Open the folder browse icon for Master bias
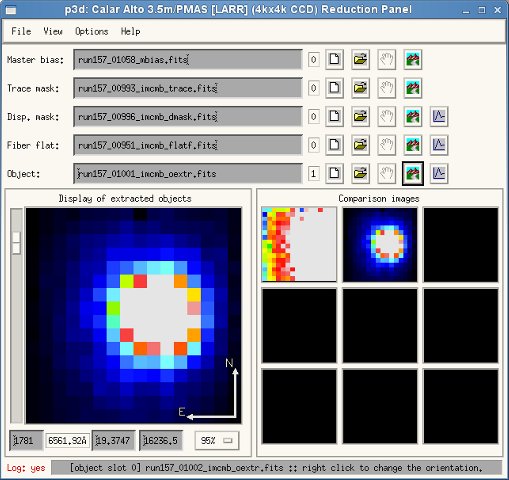Screen dimensions: 509x480 pos(360,60)
